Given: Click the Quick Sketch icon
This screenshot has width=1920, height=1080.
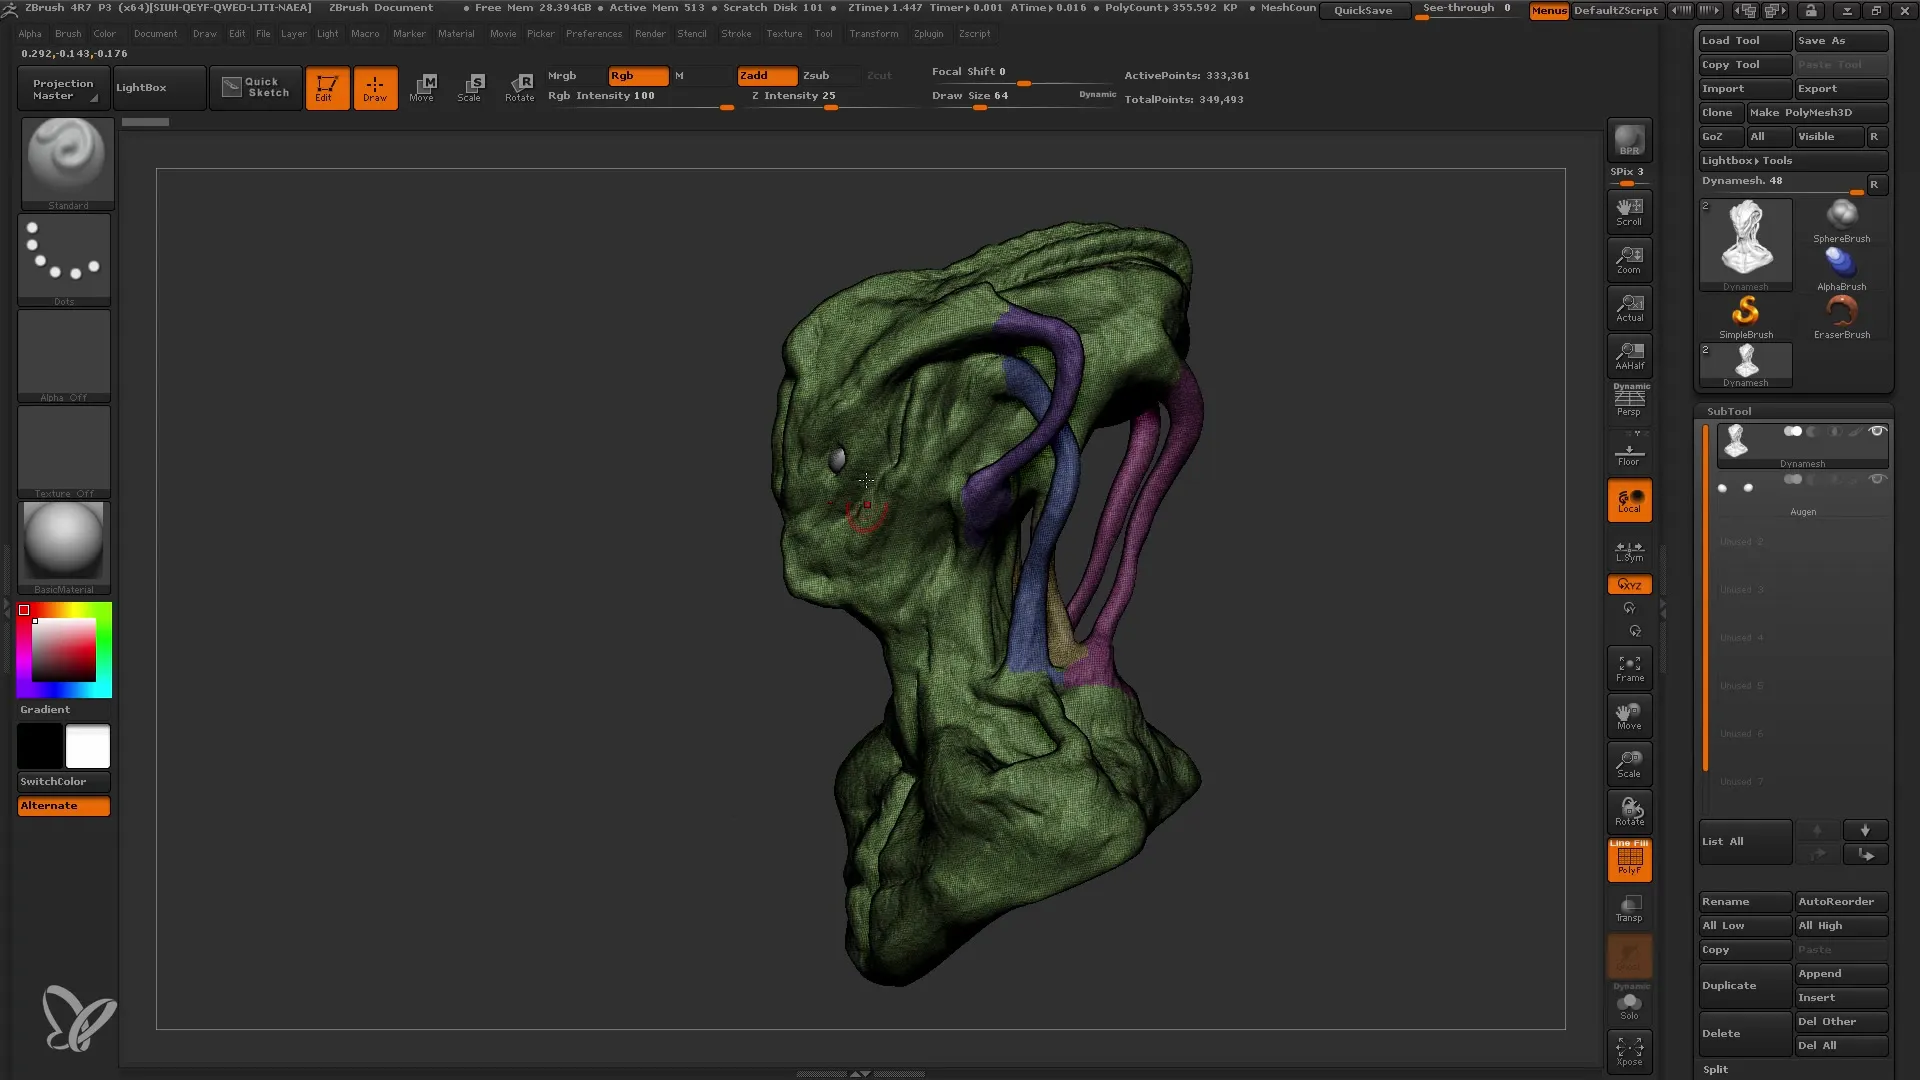Looking at the screenshot, I should 256,88.
